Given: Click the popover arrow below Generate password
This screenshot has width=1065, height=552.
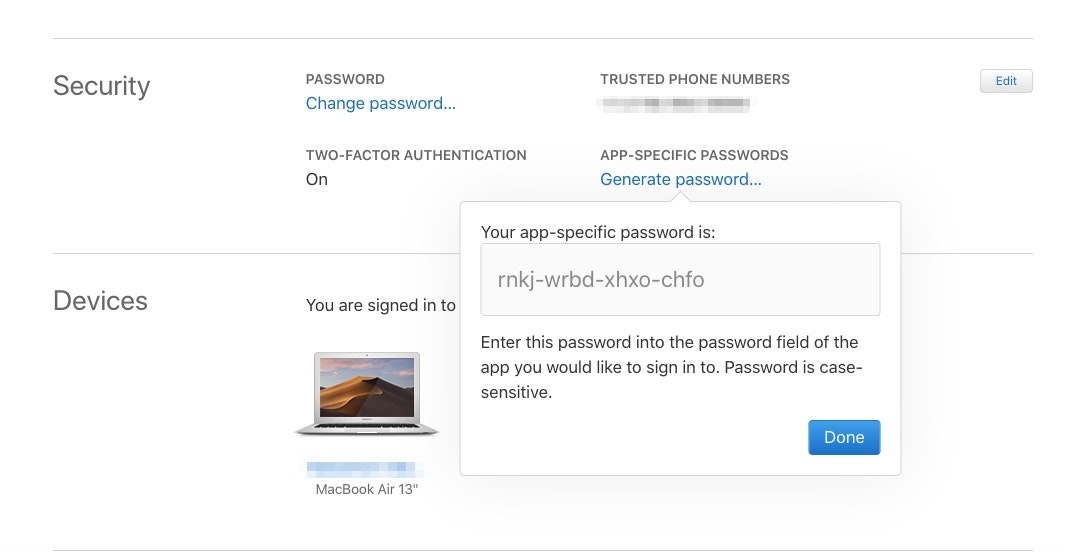Looking at the screenshot, I should 680,197.
